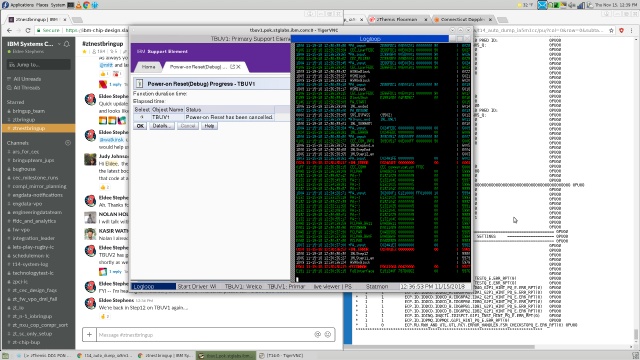Click the attach plus icon in message box
Viewport: 640px width, 360px height.
(89, 335)
